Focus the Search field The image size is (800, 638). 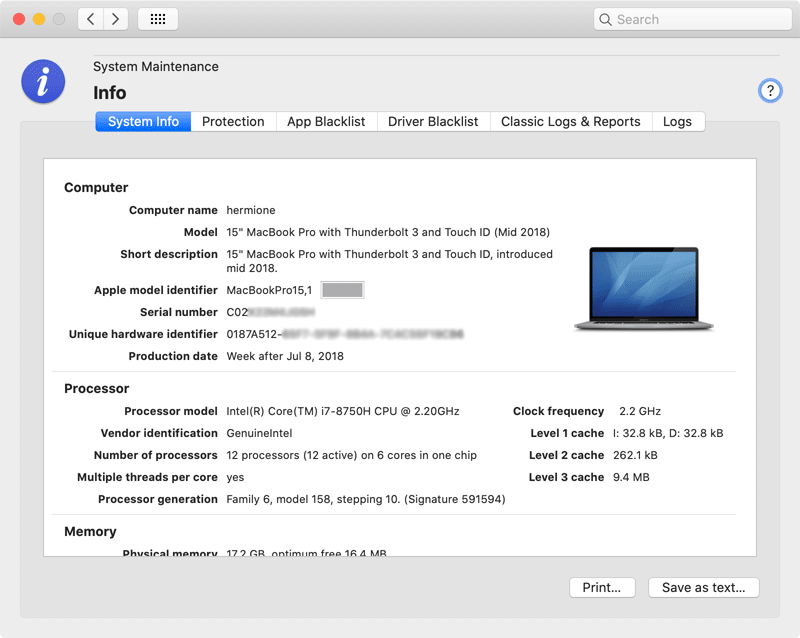point(692,19)
